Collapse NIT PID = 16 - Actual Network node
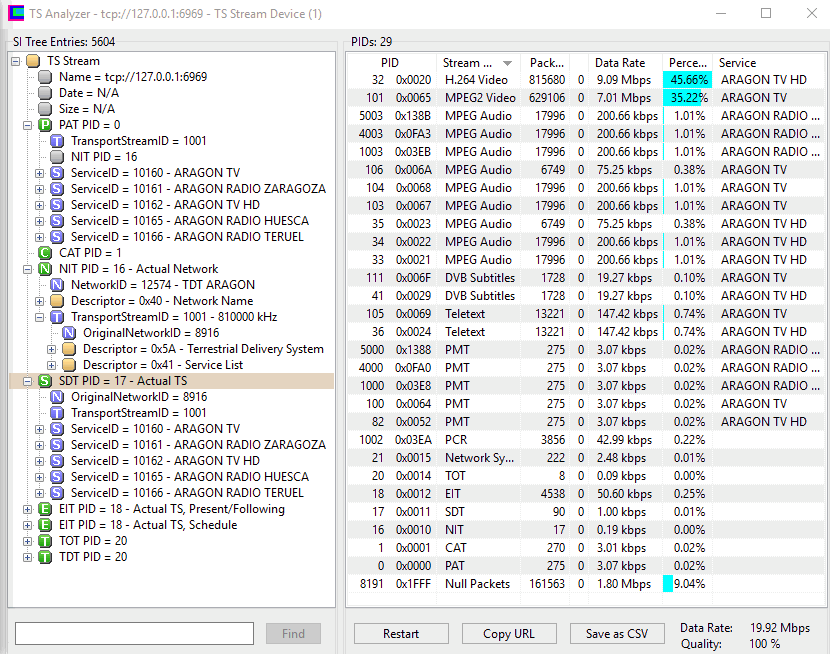 (x=28, y=269)
